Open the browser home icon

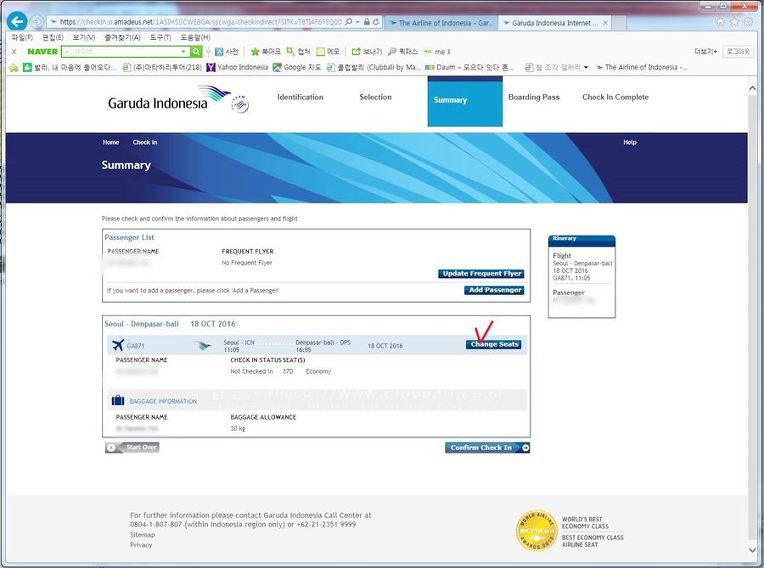(x=720, y=22)
